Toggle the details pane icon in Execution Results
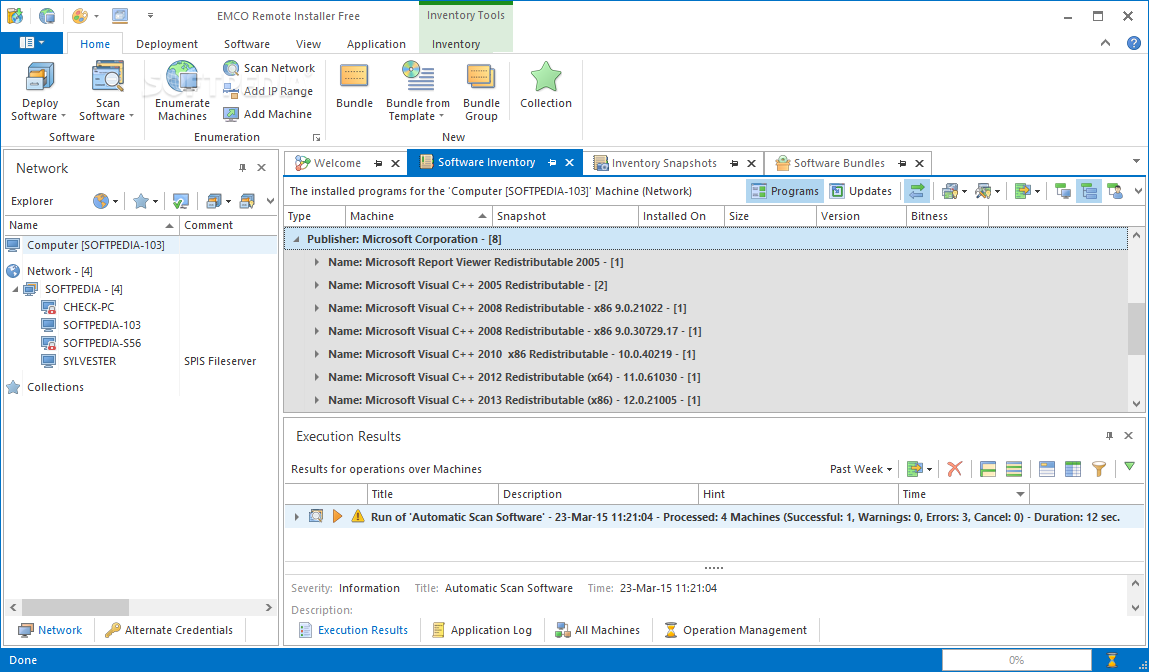This screenshot has width=1149, height=672. click(1046, 469)
